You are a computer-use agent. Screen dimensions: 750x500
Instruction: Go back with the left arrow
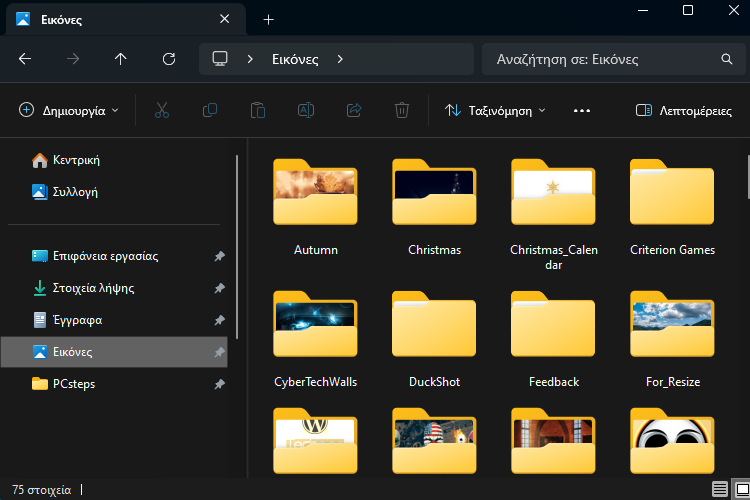coord(25,59)
